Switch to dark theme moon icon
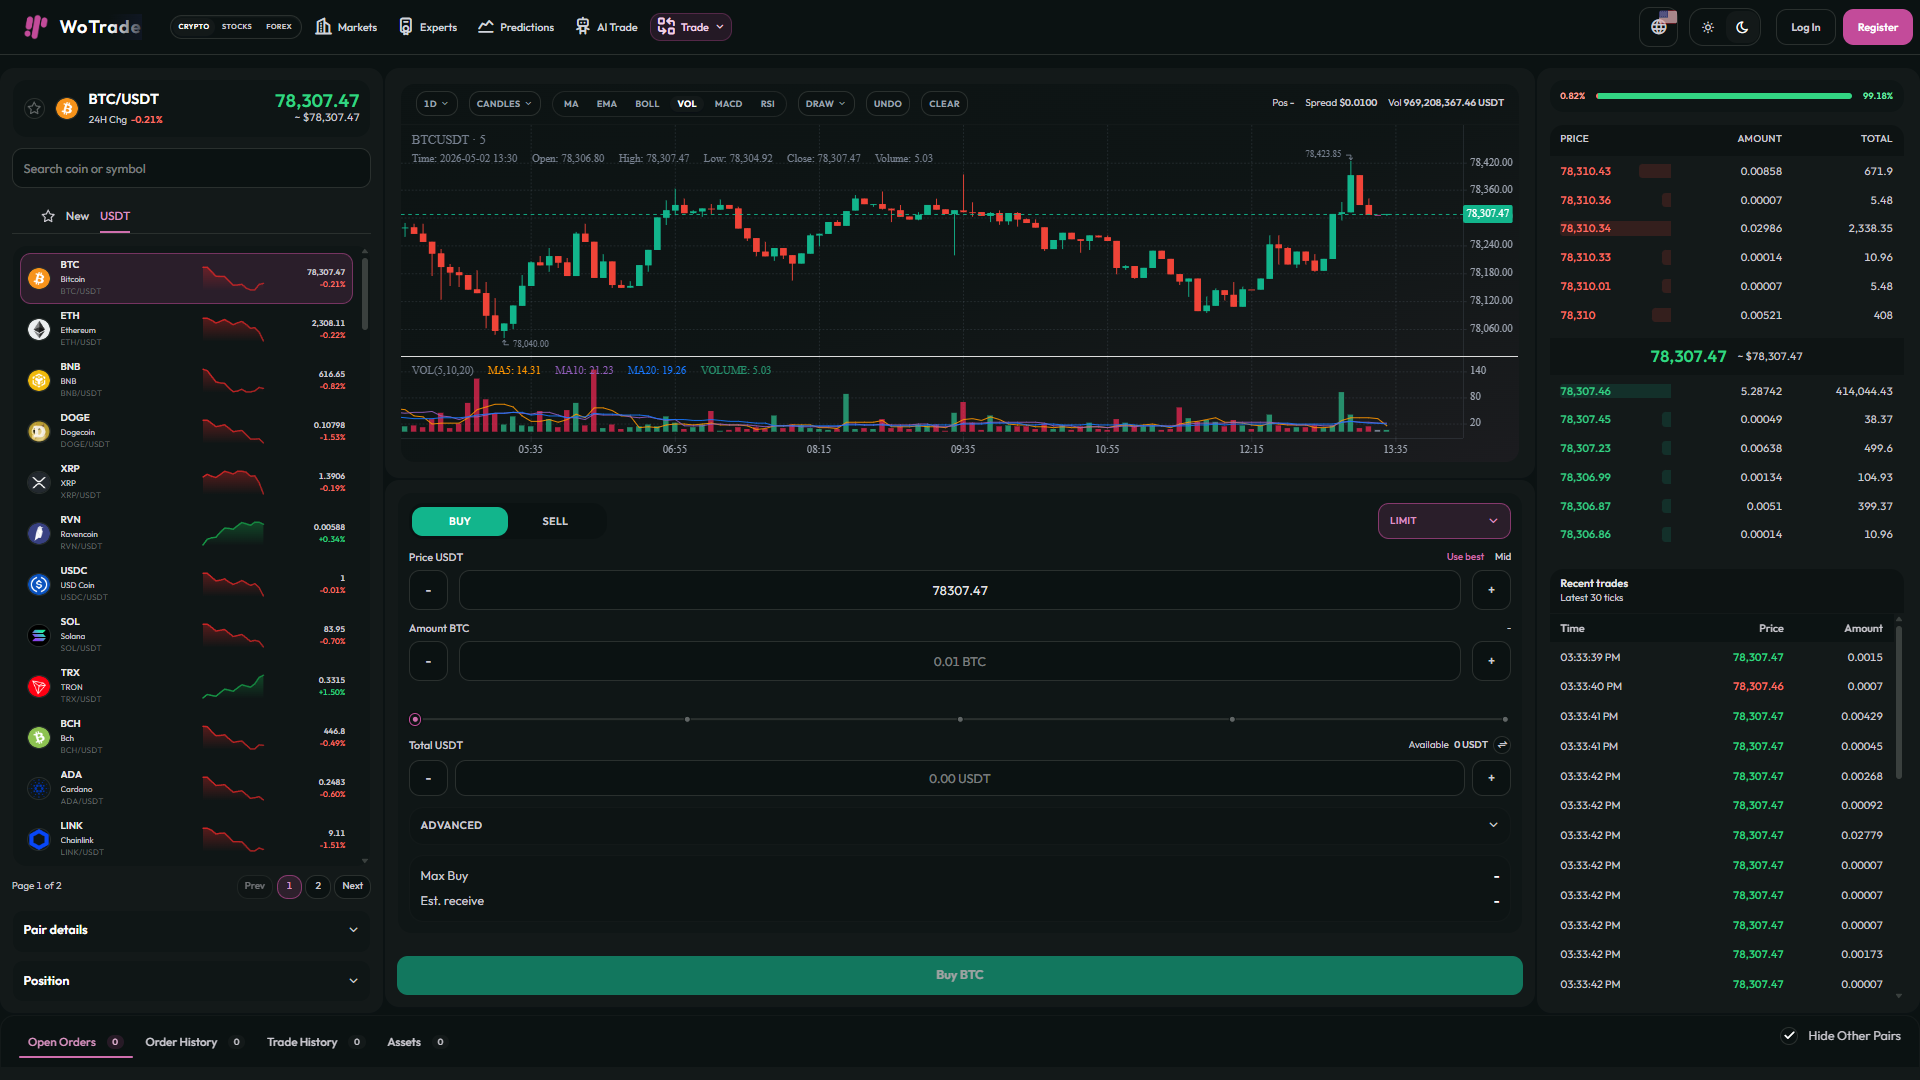 pos(1742,27)
